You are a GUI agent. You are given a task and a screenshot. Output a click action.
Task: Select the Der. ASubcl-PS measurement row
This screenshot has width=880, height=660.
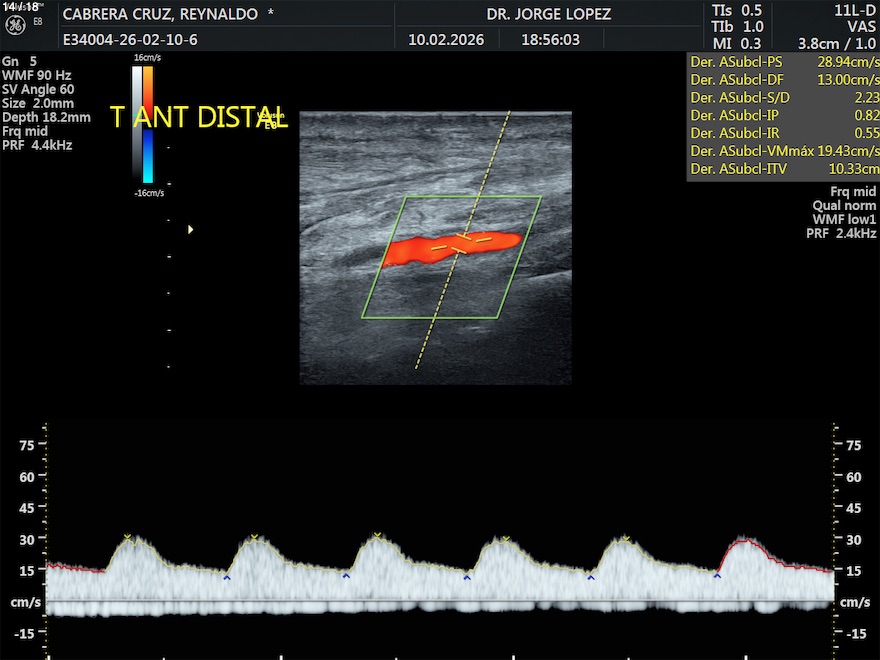784,62
